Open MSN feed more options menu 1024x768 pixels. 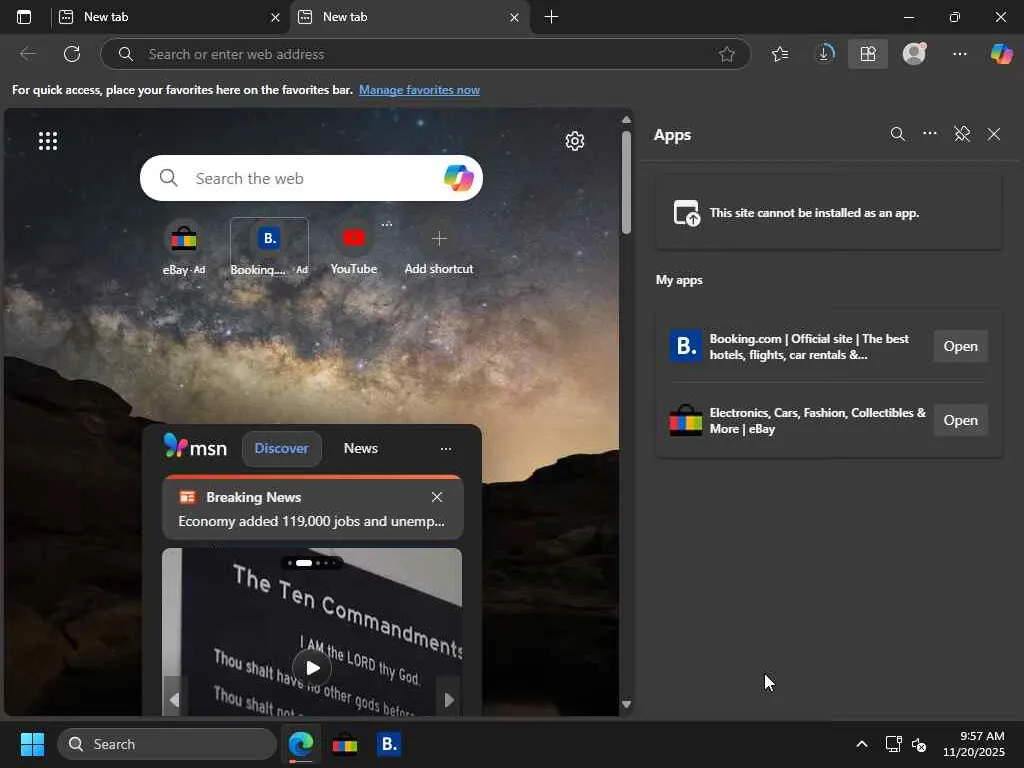(x=446, y=449)
